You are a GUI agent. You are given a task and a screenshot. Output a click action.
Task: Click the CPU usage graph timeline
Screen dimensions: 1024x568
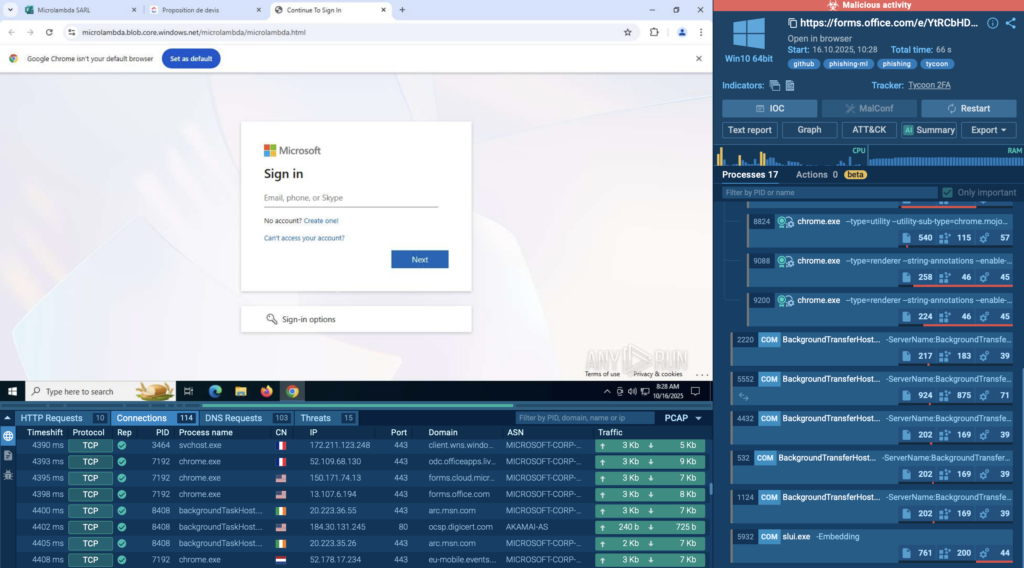click(x=790, y=156)
